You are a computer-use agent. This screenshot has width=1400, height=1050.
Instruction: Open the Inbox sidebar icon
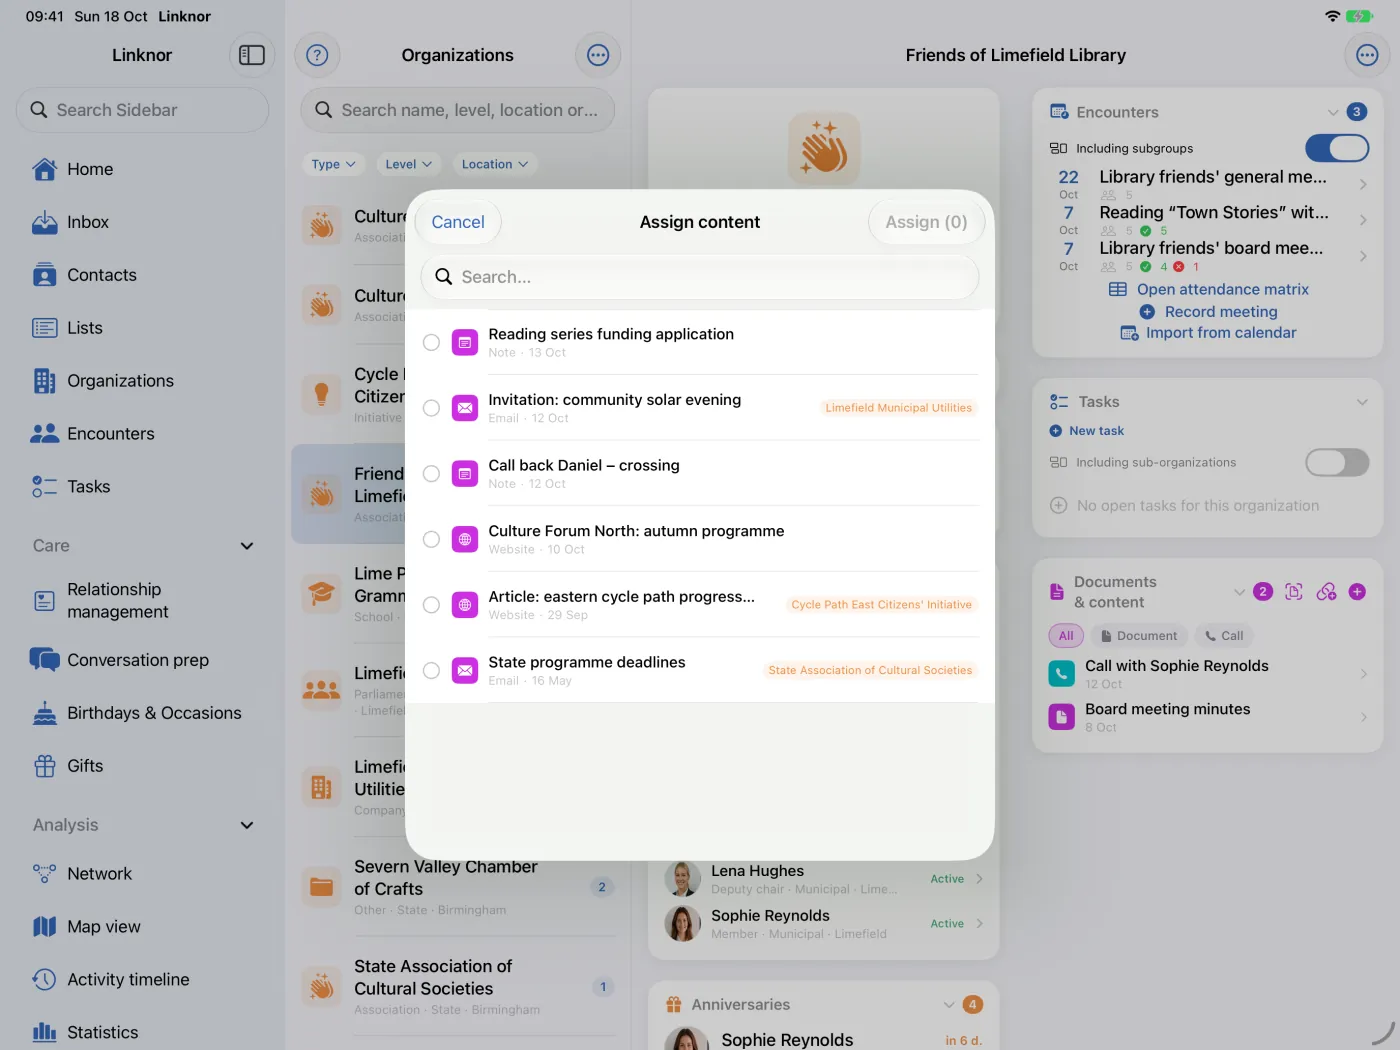pos(45,222)
